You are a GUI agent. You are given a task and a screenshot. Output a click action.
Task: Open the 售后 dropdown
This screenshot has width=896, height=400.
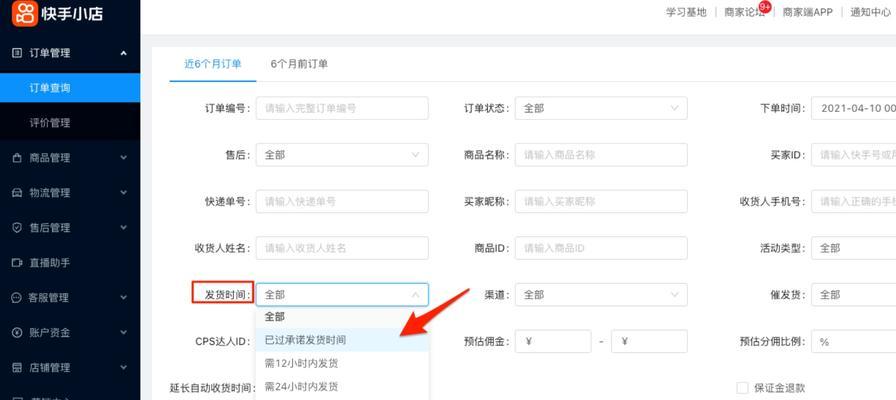pyautogui.click(x=342, y=155)
